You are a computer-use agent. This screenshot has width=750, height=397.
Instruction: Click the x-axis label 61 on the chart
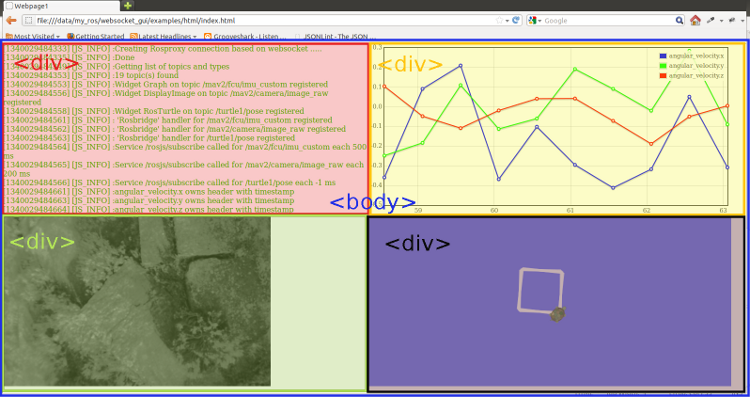pos(570,210)
